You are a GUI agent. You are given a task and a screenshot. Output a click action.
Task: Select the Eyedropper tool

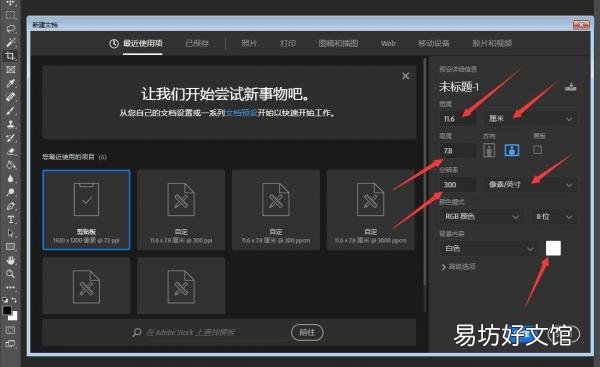10,83
